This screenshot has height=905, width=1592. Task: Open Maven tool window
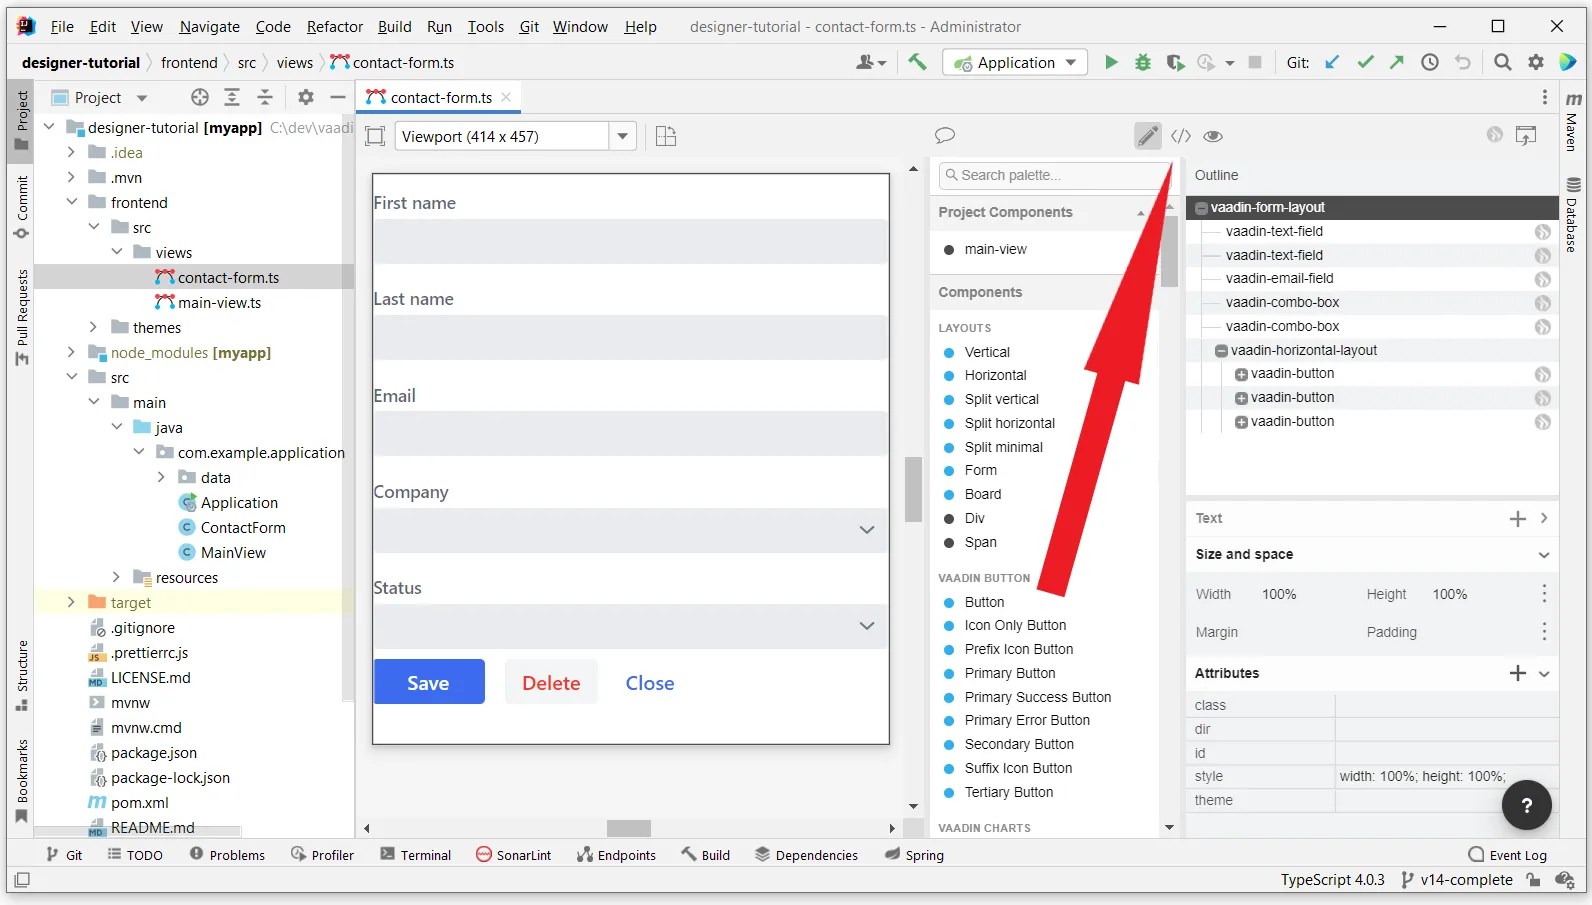click(x=1573, y=122)
